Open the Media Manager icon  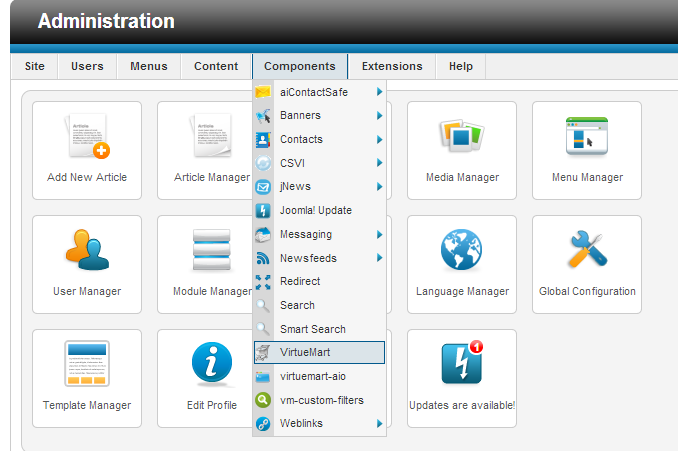(x=461, y=136)
